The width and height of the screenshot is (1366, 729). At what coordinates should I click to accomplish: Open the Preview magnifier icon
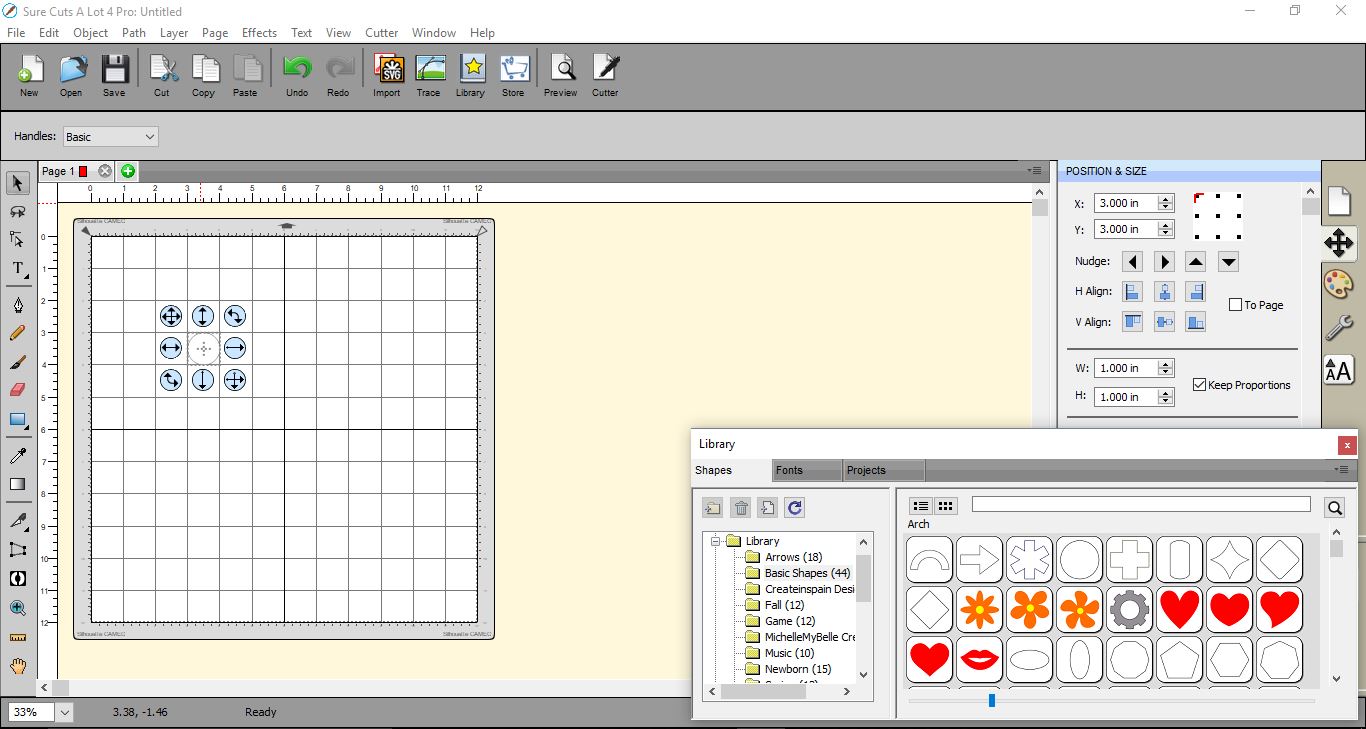tap(561, 74)
